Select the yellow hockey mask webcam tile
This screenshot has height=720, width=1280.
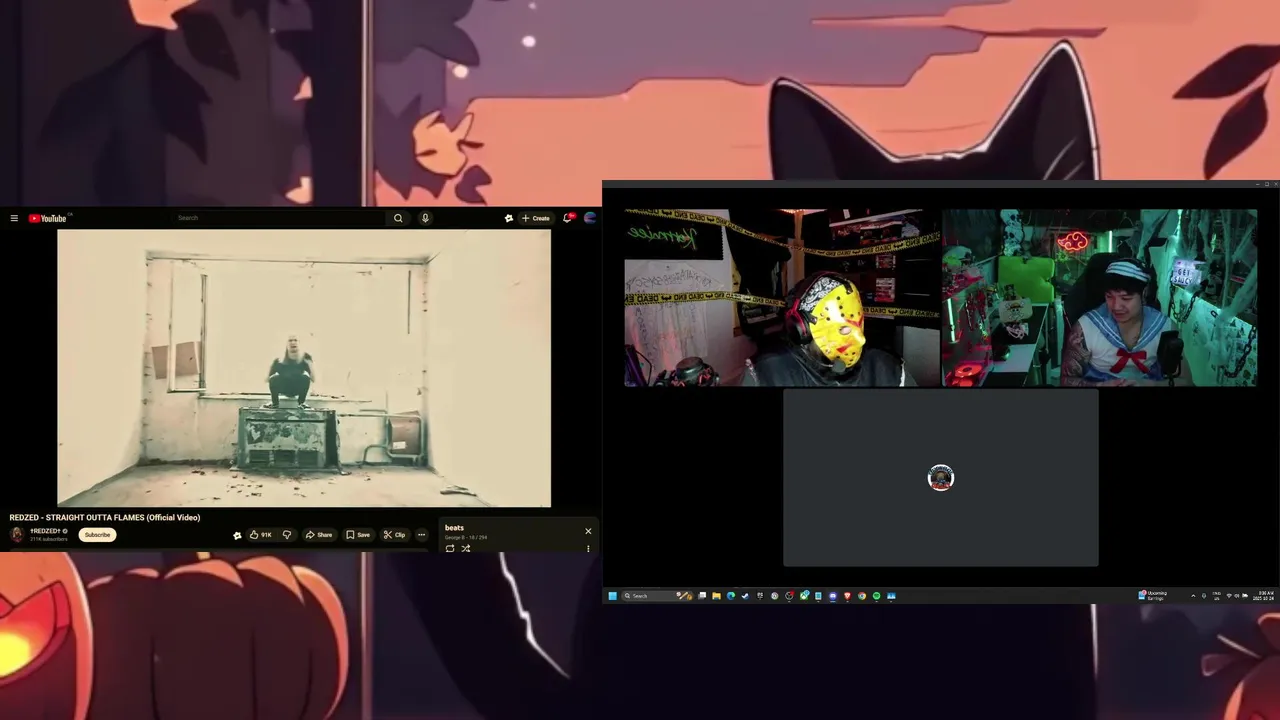[781, 298]
